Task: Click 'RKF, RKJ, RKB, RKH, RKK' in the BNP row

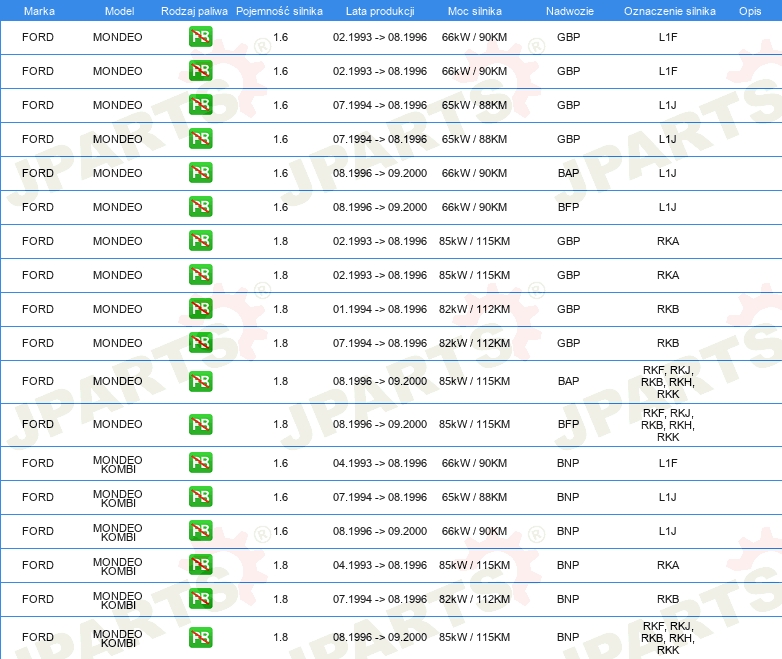Action: [x=668, y=638]
